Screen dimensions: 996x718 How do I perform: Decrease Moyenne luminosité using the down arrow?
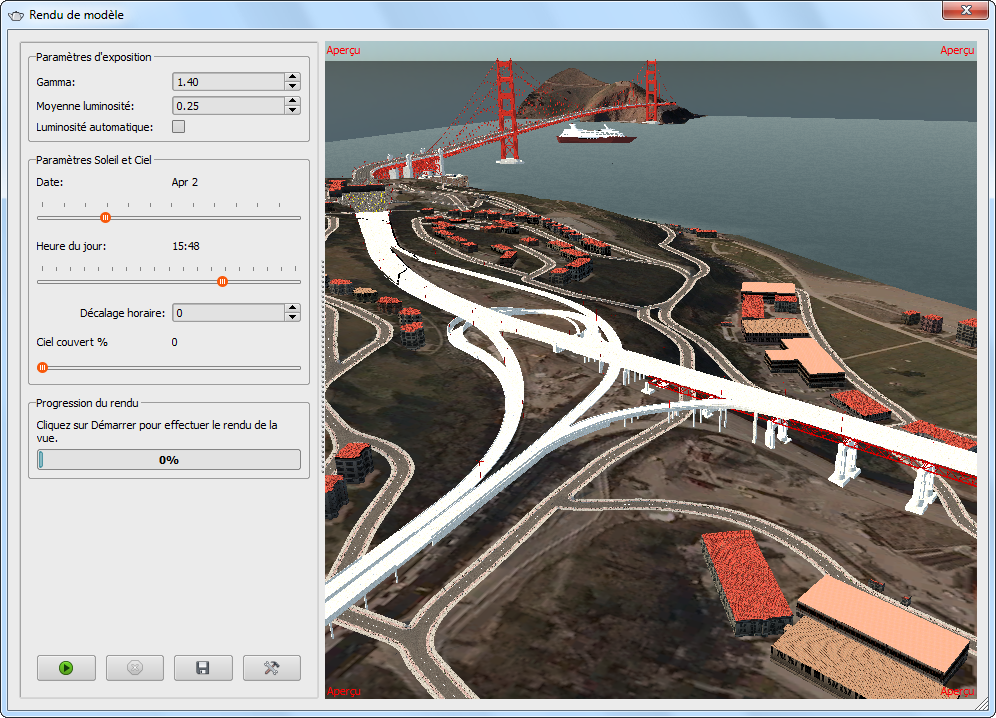pos(292,110)
